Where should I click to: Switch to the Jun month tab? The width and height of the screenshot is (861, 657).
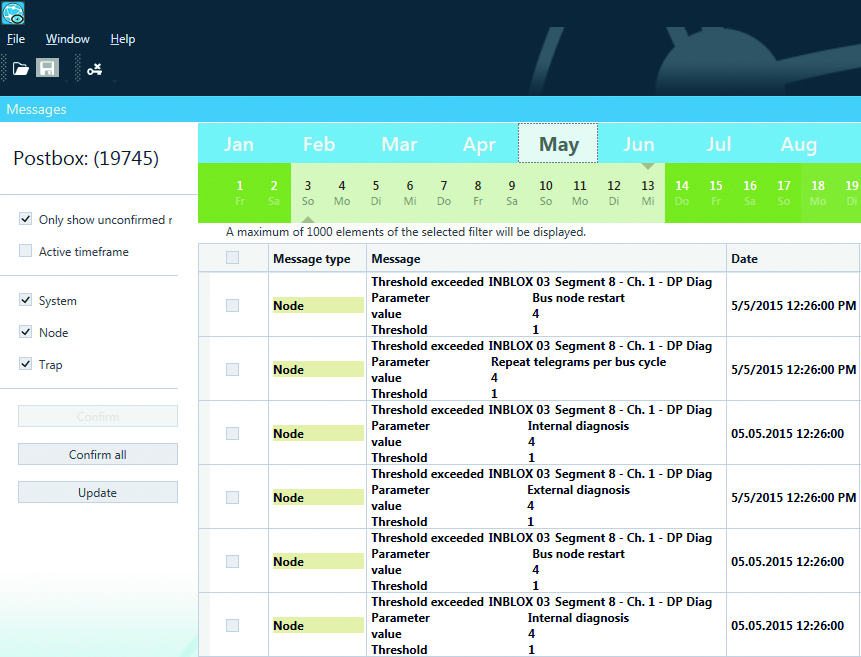tap(638, 144)
